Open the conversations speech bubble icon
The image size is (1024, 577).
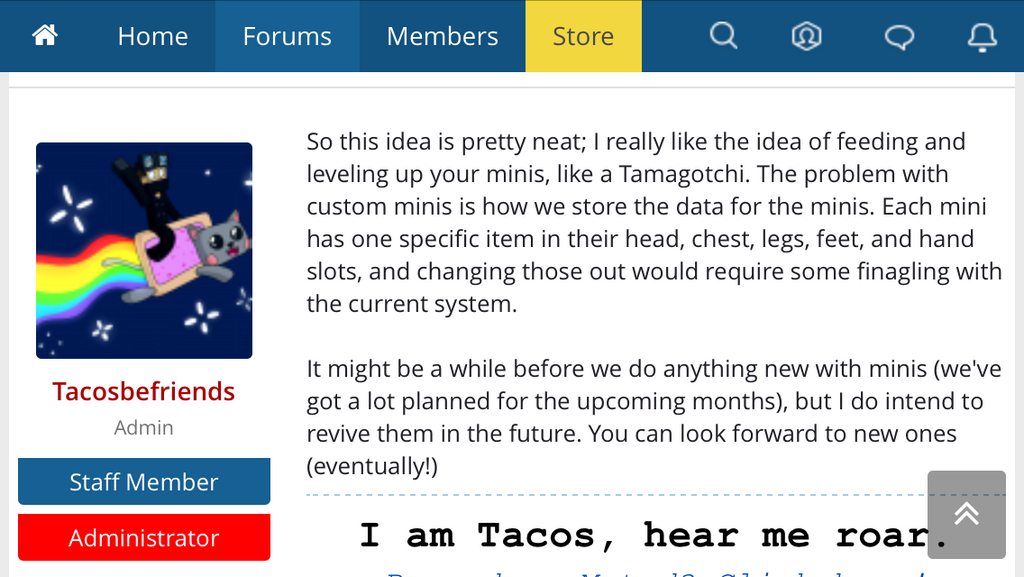[x=899, y=37]
